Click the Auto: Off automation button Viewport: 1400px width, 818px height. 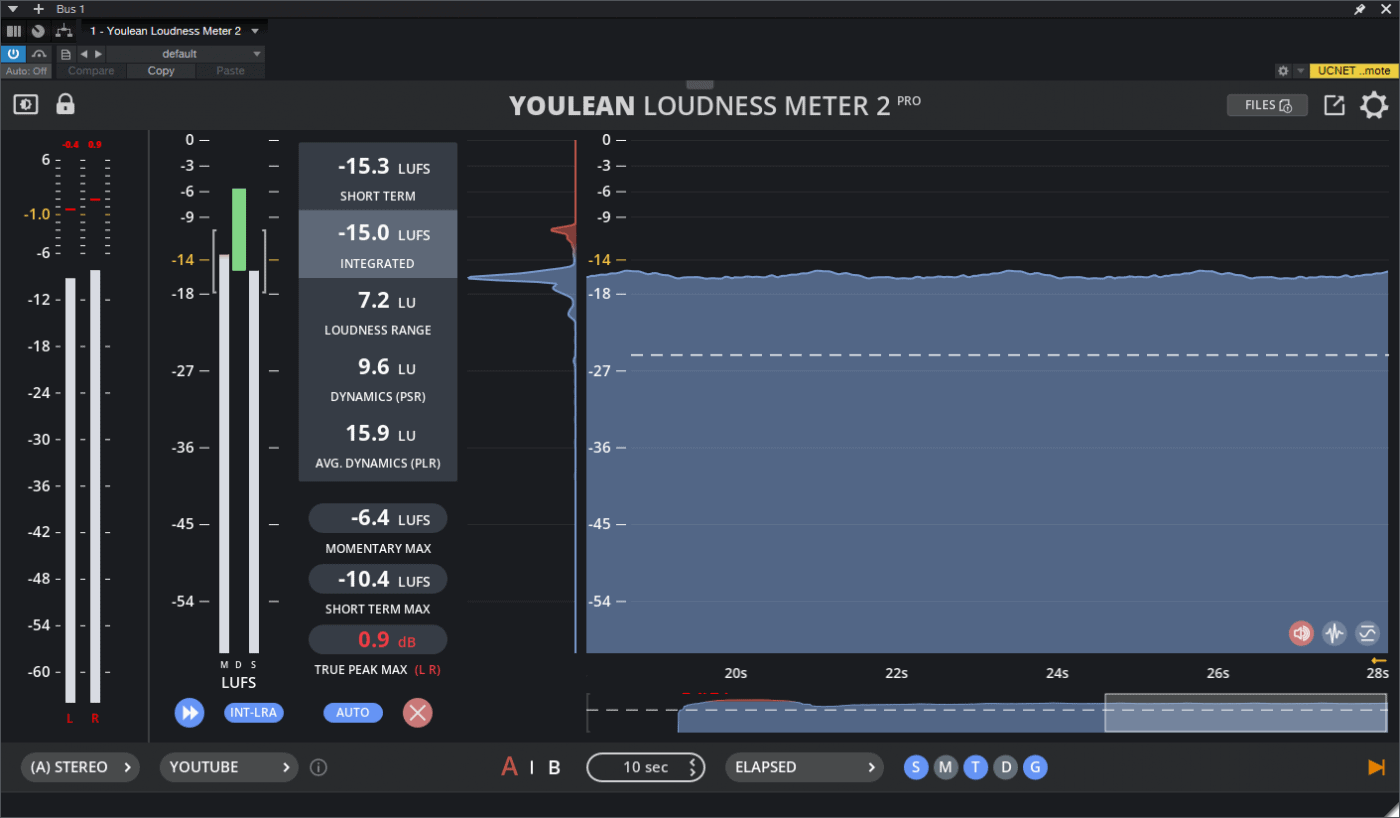pos(26,71)
